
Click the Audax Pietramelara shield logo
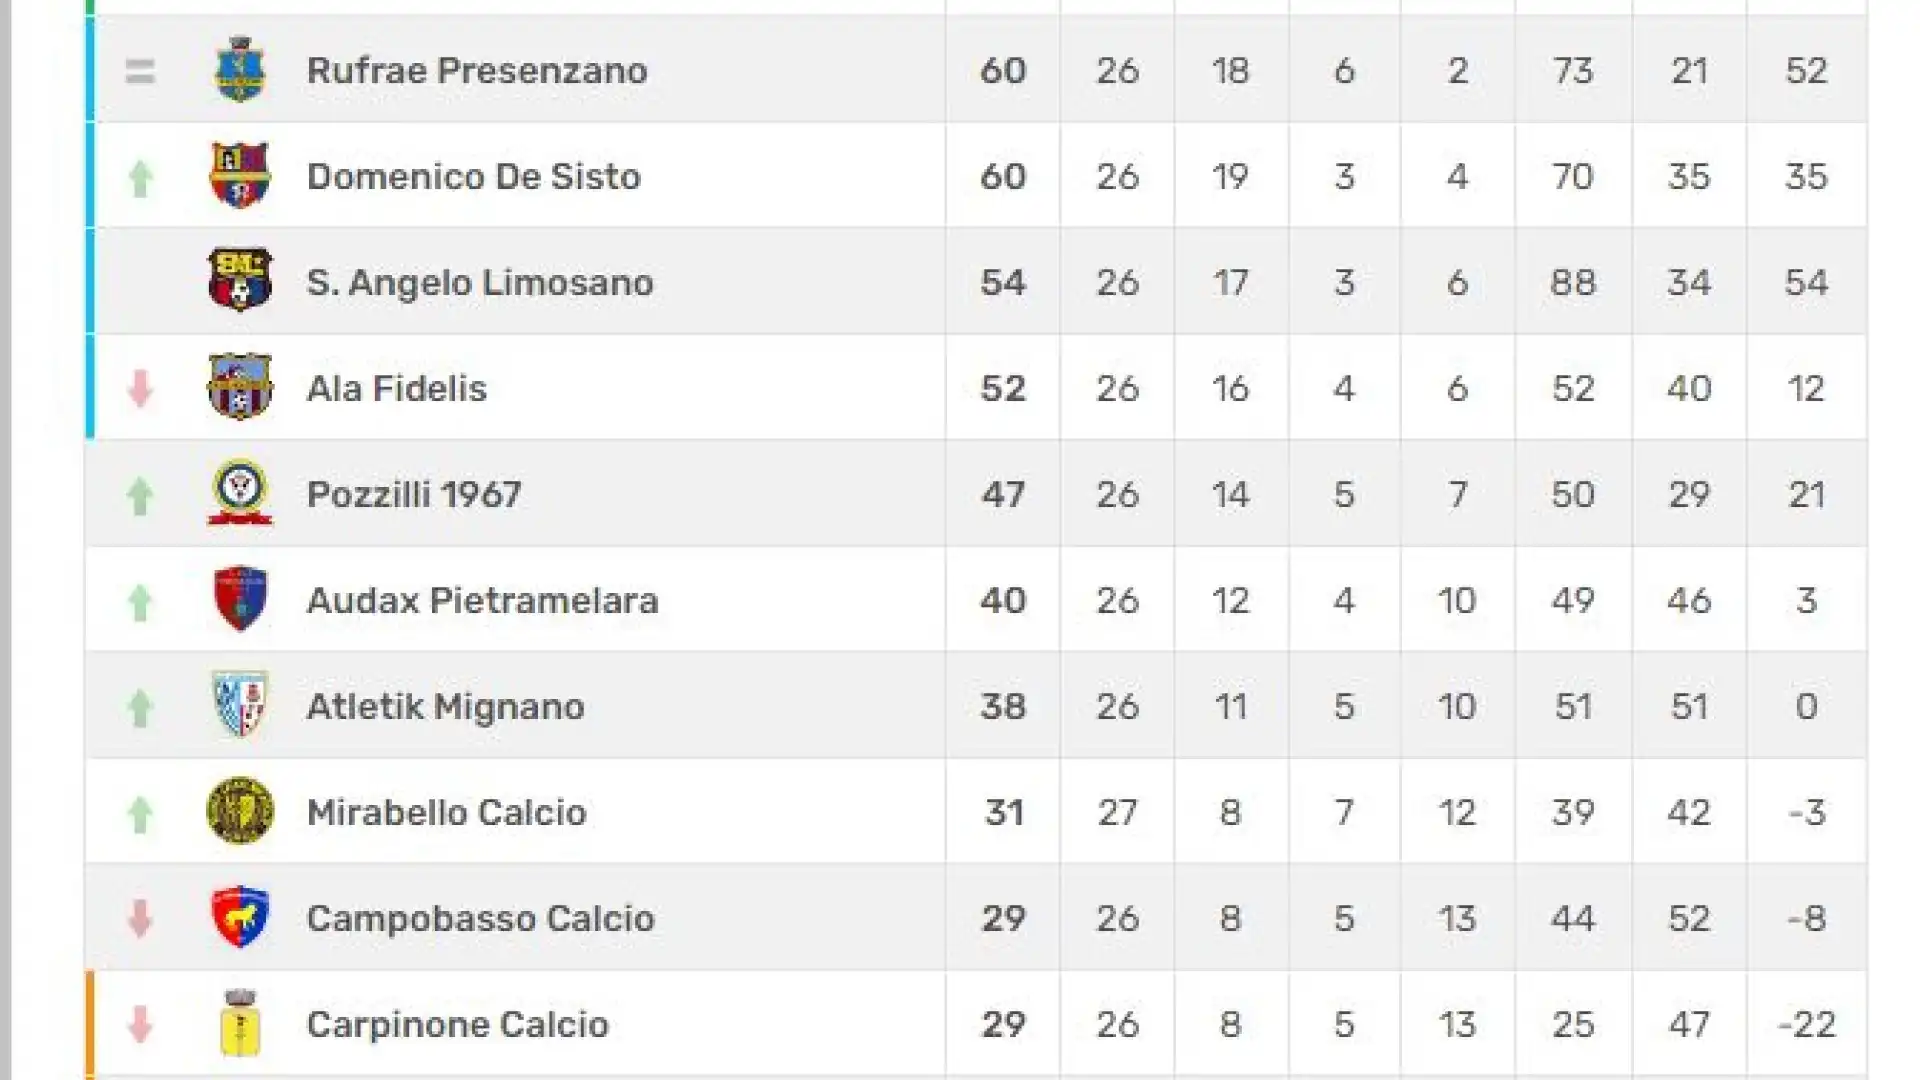point(240,599)
